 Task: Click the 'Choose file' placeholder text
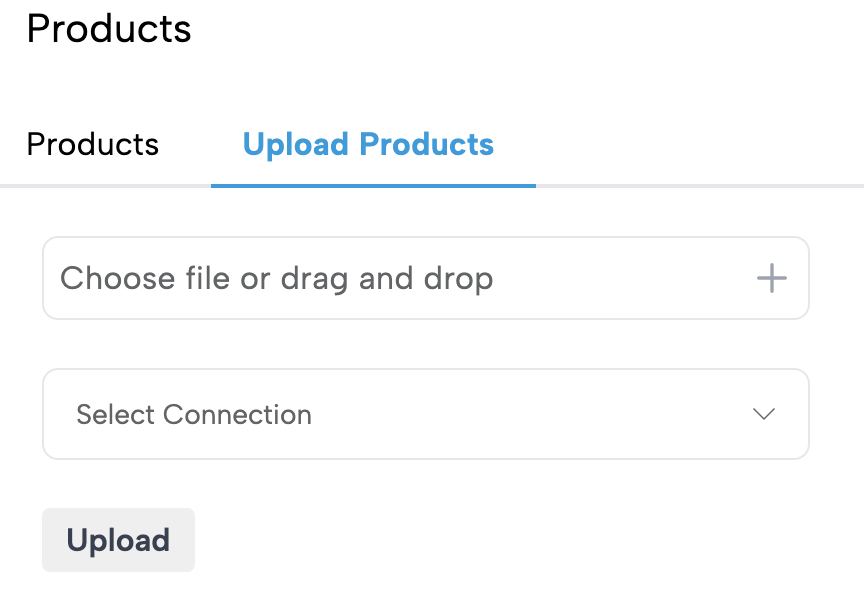coord(276,278)
